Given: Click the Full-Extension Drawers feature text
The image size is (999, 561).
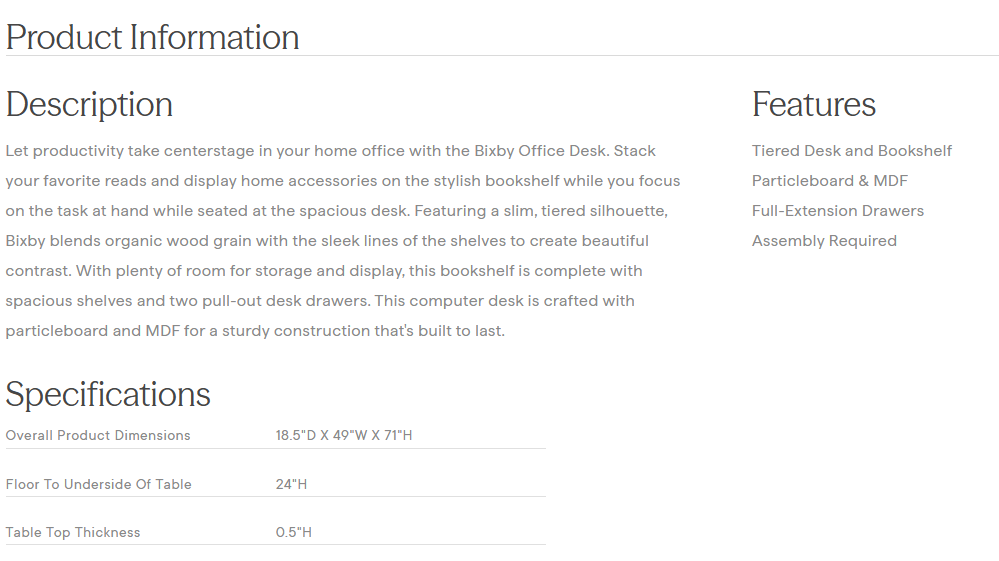Looking at the screenshot, I should (837, 211).
